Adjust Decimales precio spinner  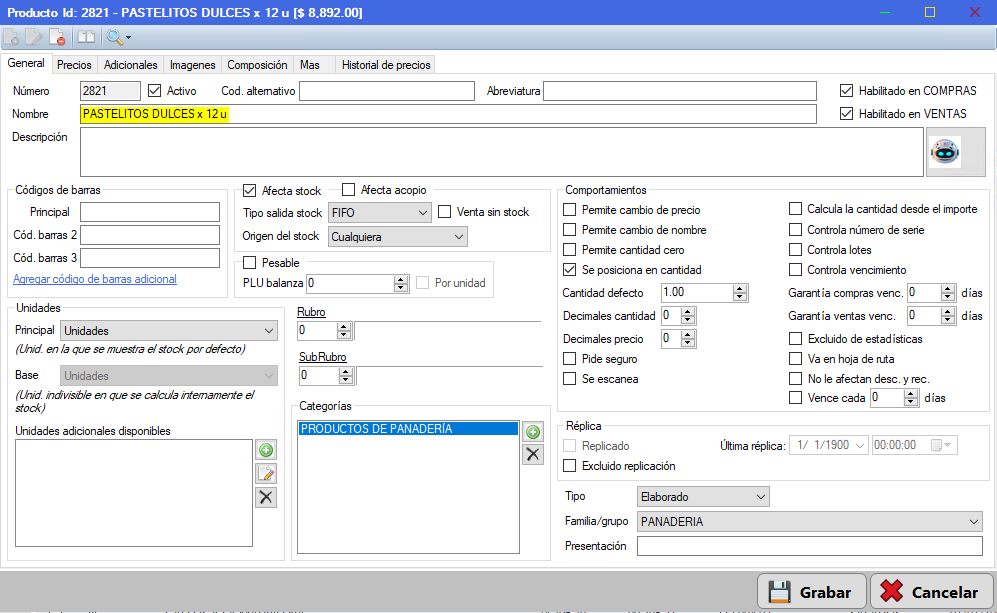(688, 338)
